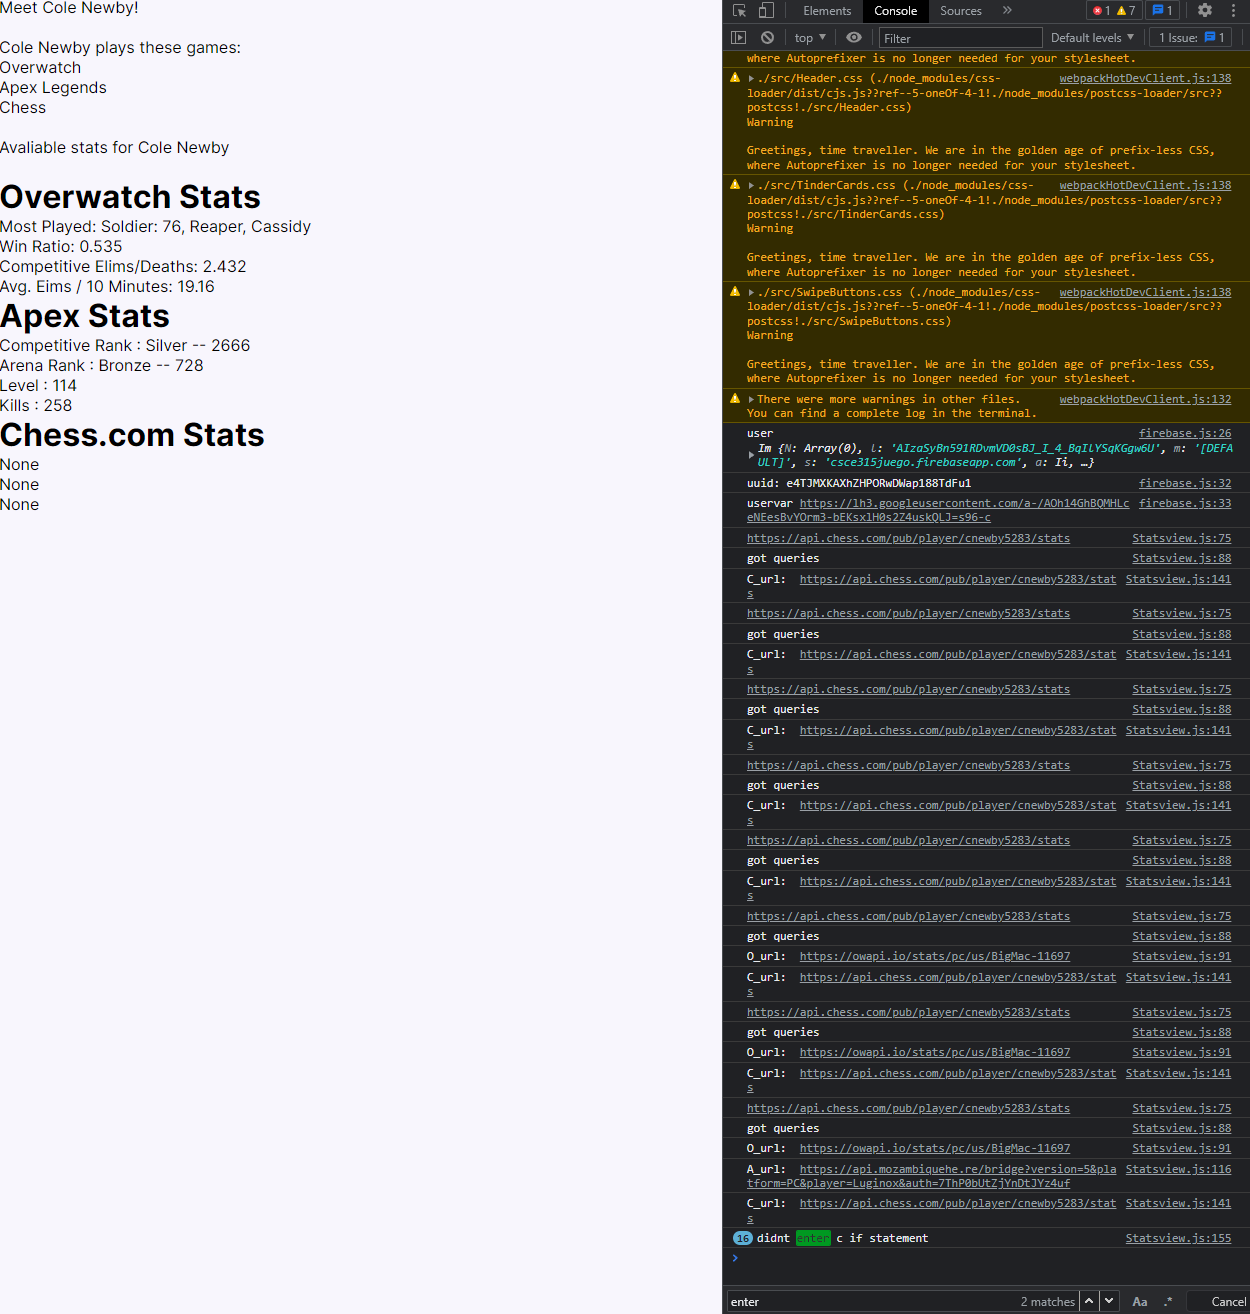Screen dimensions: 1250x1314
Task: Click 'Arena Rank : Bronze -- 728' text
Action: pyautogui.click(x=102, y=366)
